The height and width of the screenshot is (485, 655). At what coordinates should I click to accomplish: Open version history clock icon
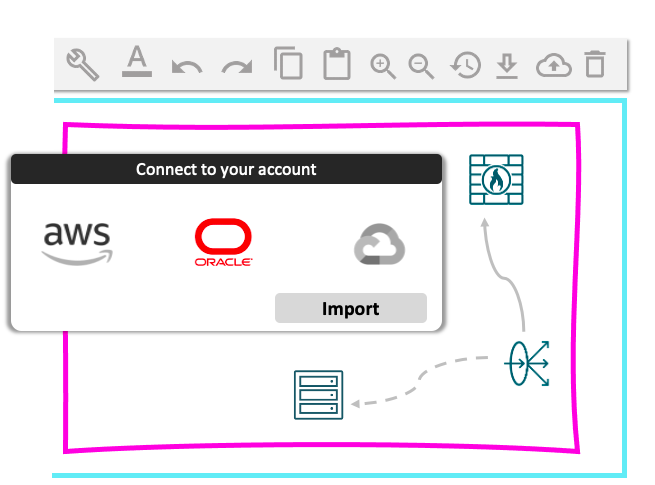tap(465, 65)
